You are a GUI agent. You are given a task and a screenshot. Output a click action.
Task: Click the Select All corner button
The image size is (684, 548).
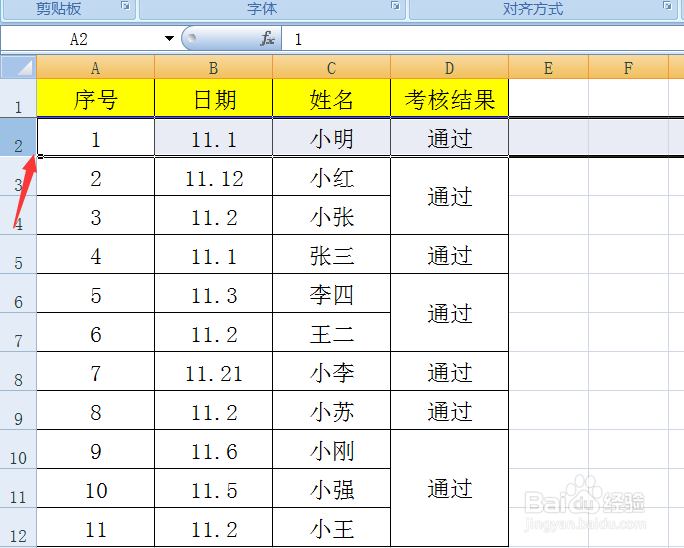pos(18,67)
